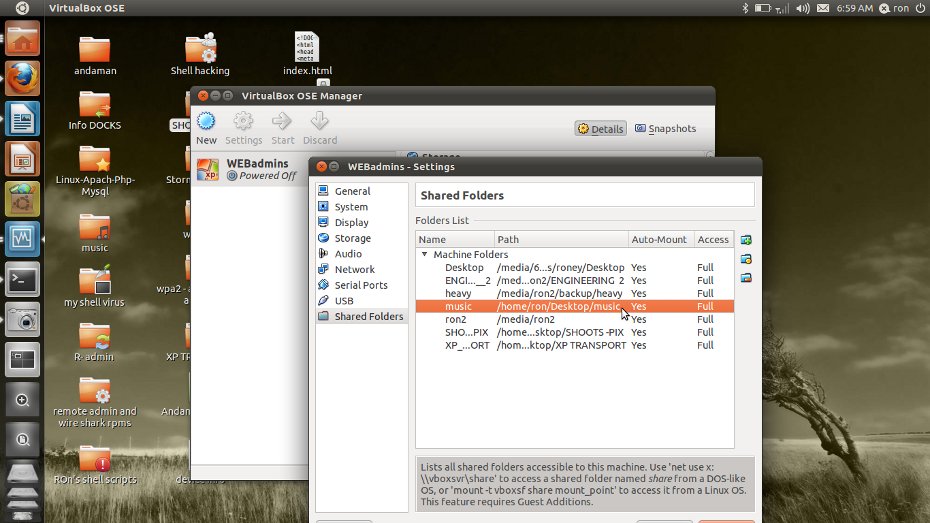This screenshot has height=523, width=930.
Task: Switch to Details view button
Action: 600,129
